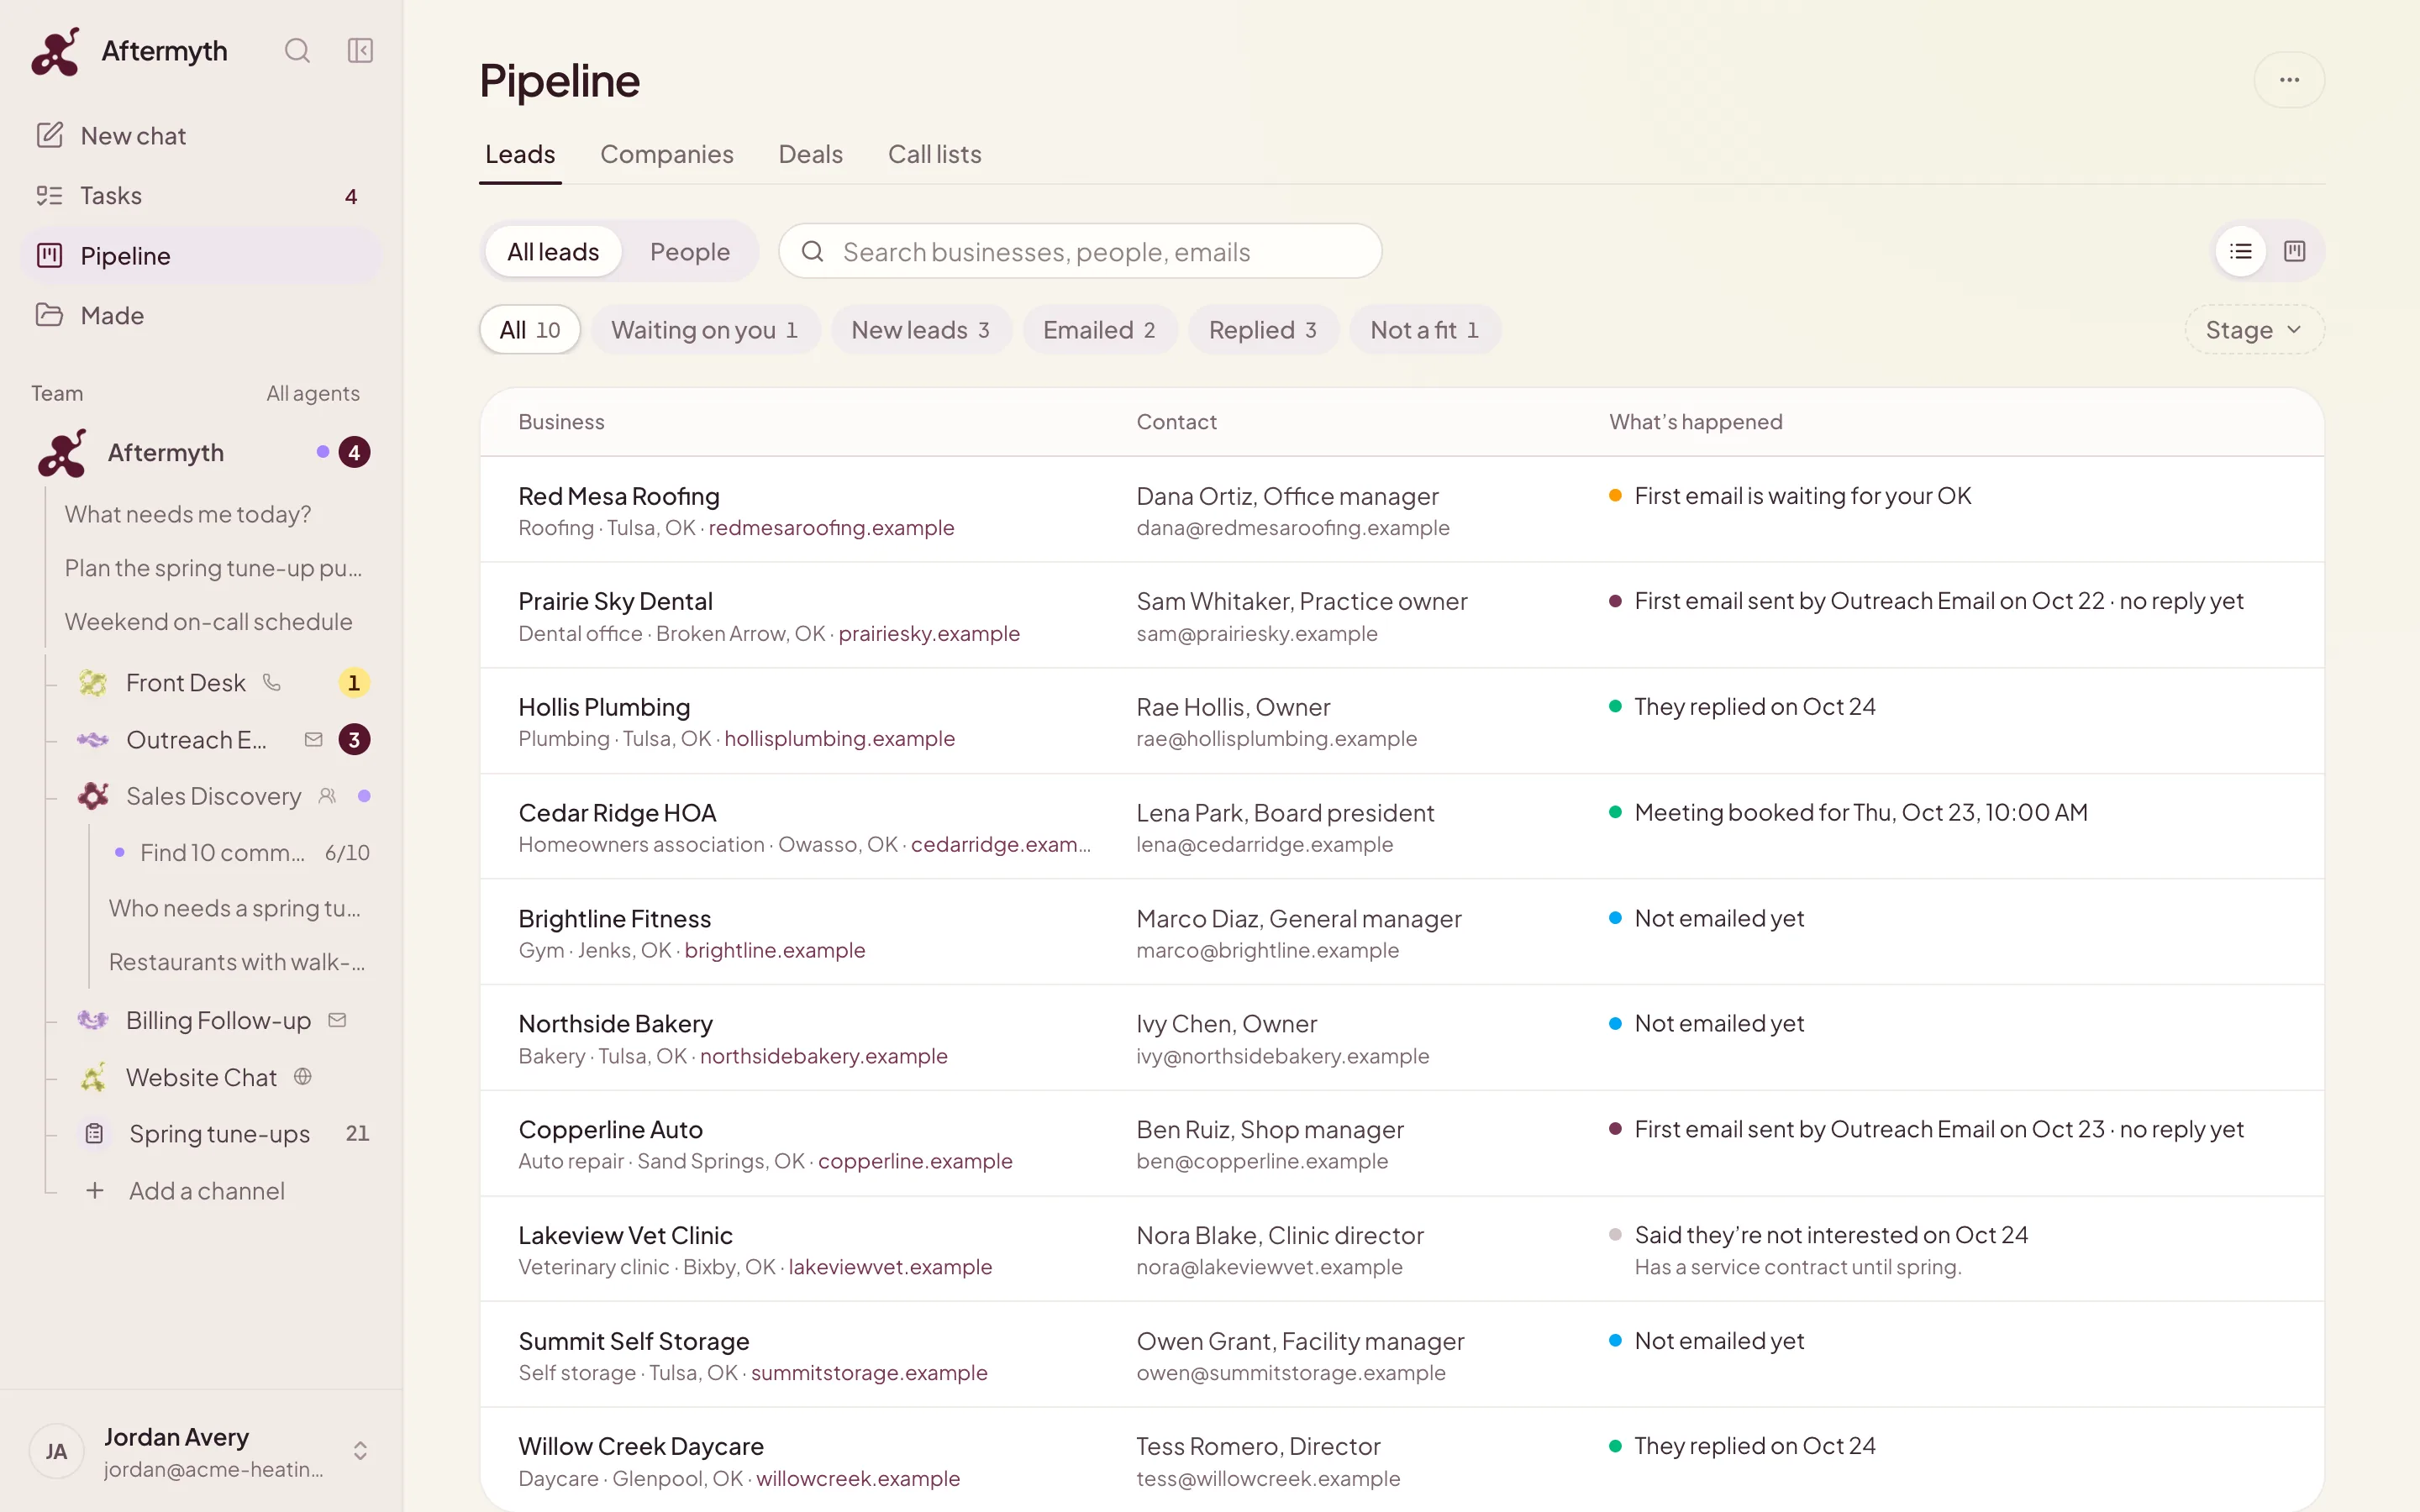Filter by Waiting on you chip
2420x1512 pixels.
[x=705, y=330]
